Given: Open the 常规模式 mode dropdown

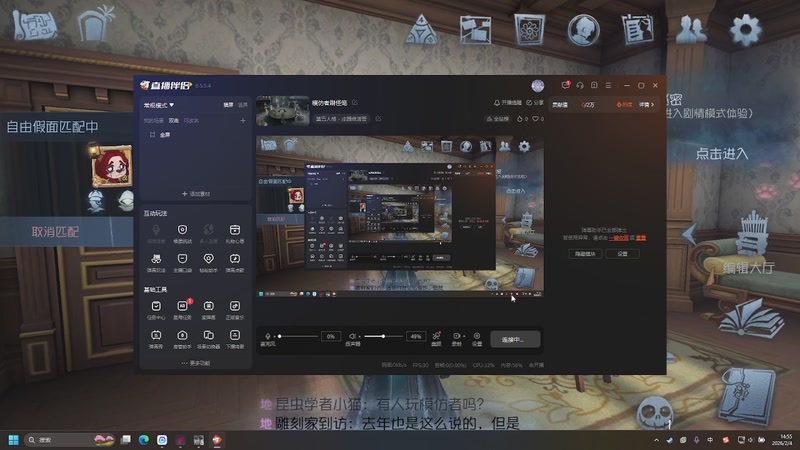Looking at the screenshot, I should (159, 105).
